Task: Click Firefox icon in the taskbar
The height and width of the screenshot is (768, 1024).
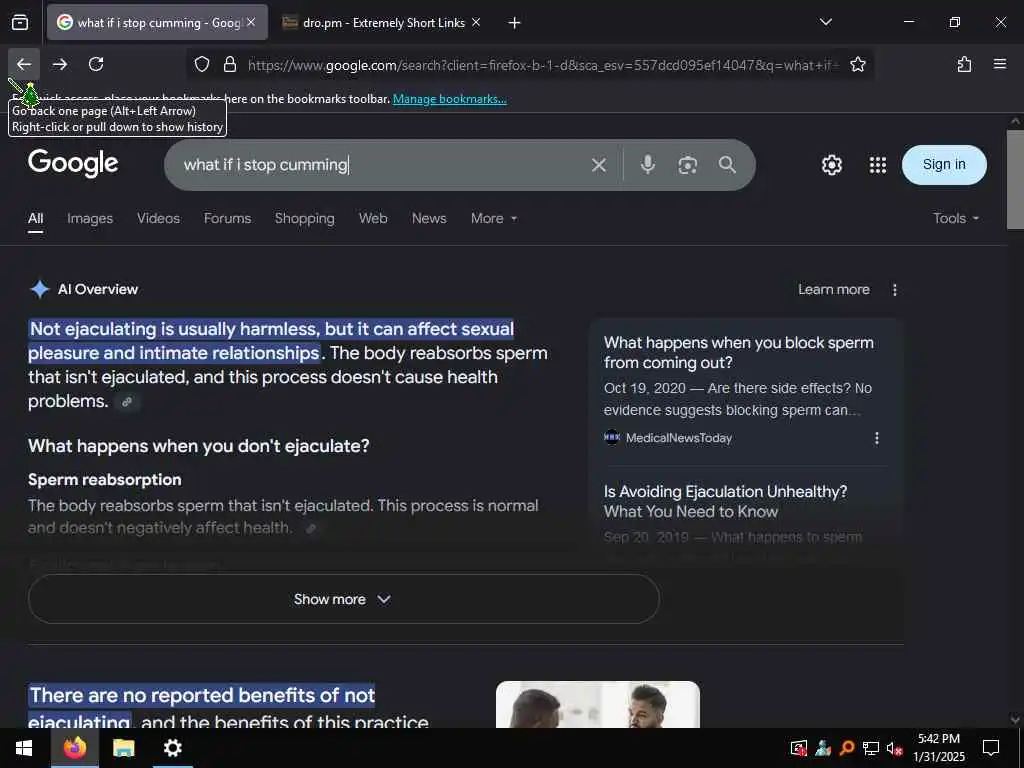Action: [x=75, y=748]
